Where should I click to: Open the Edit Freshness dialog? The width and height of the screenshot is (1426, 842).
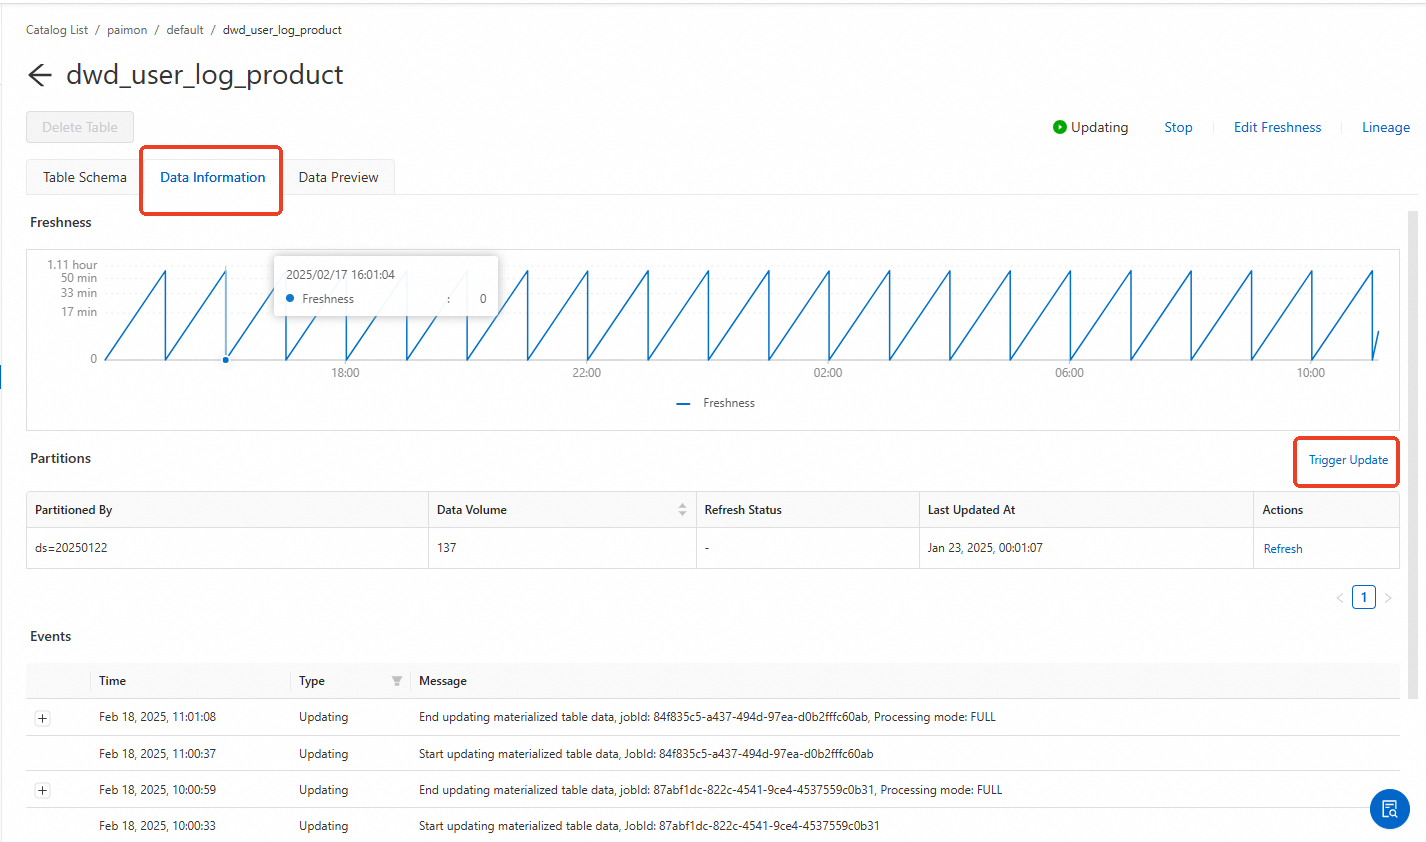pos(1277,127)
